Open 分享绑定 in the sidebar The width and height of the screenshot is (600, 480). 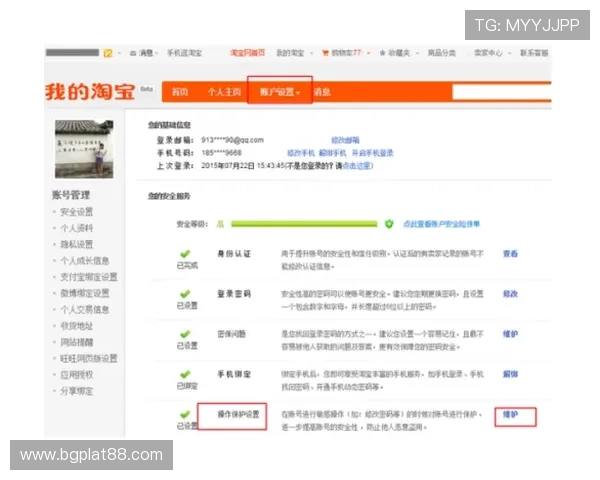coord(77,391)
